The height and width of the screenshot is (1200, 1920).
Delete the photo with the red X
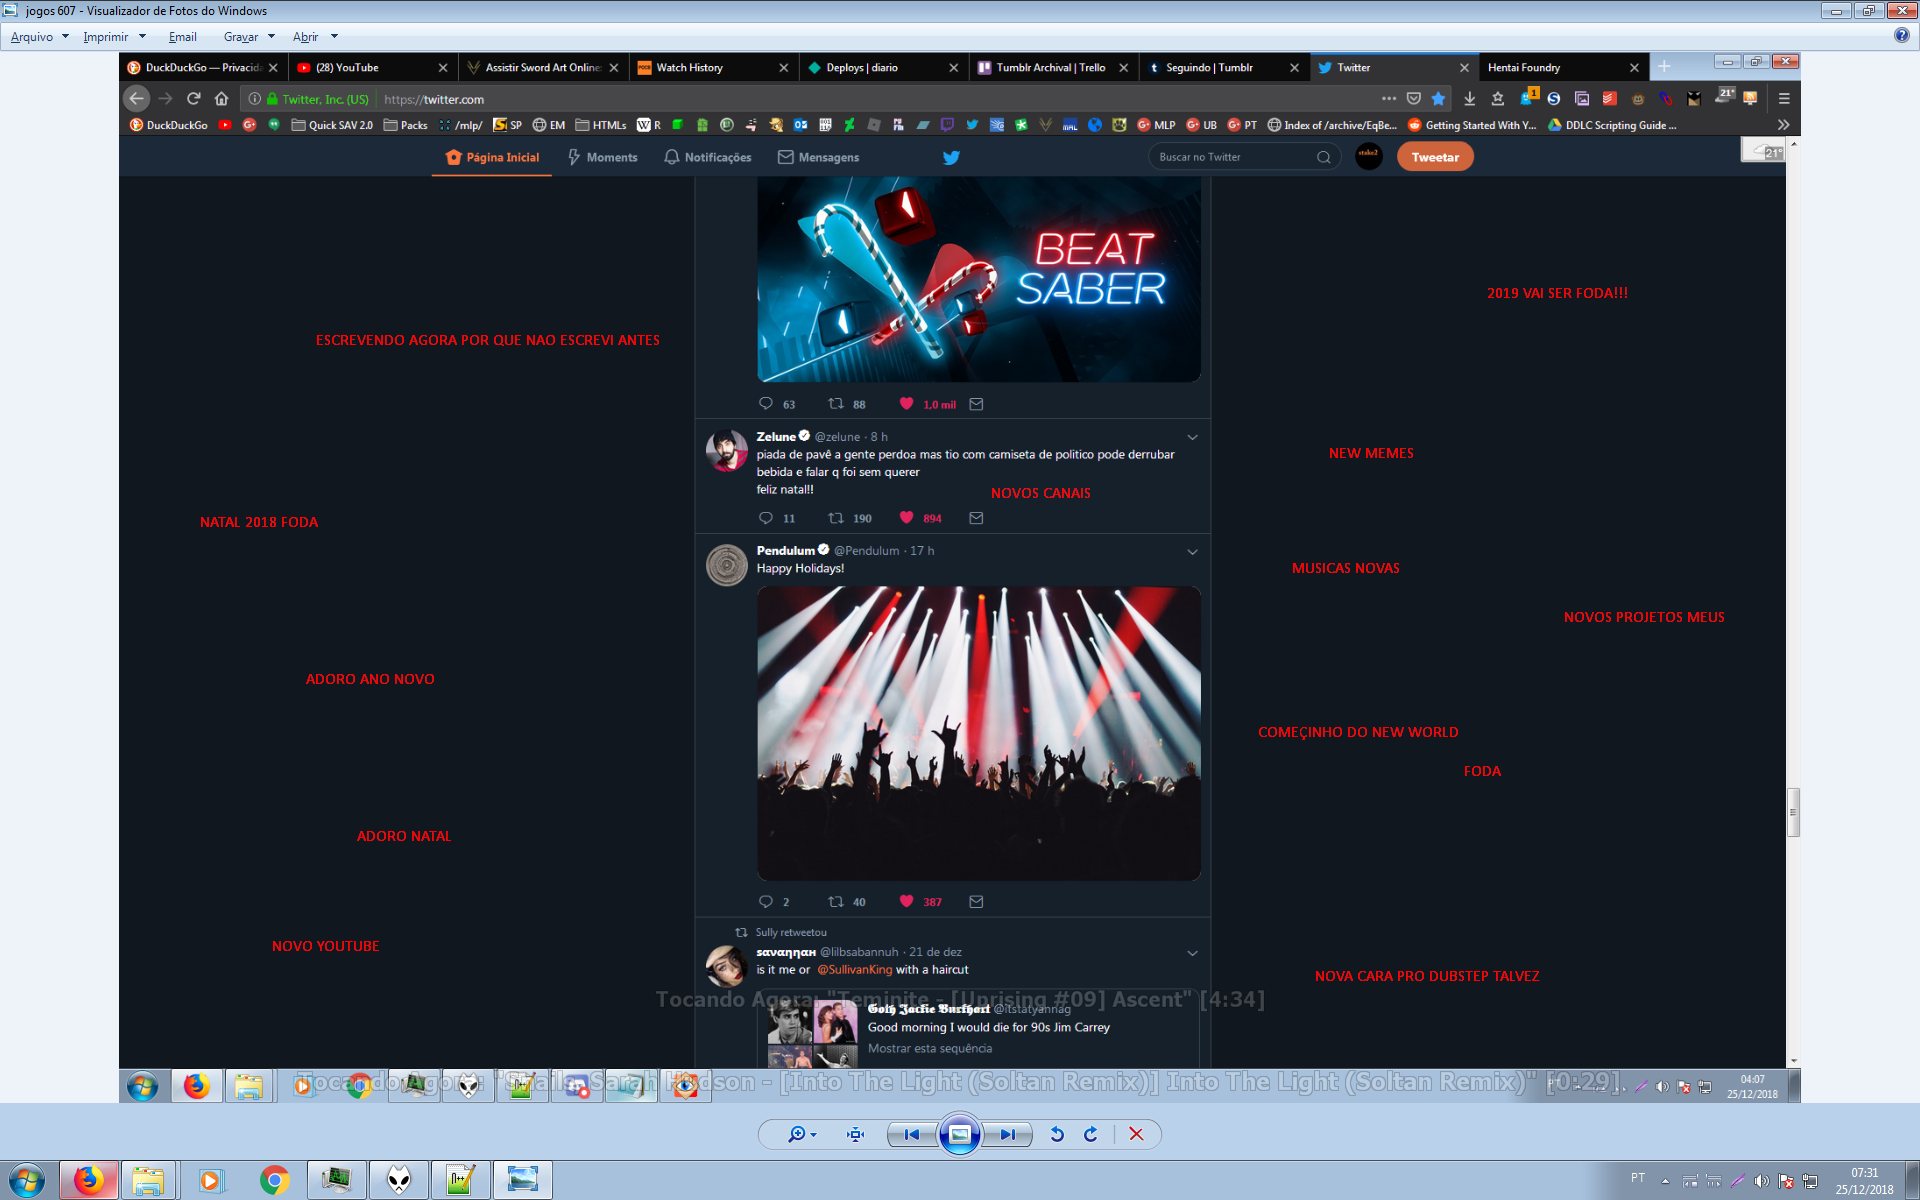[x=1136, y=1134]
